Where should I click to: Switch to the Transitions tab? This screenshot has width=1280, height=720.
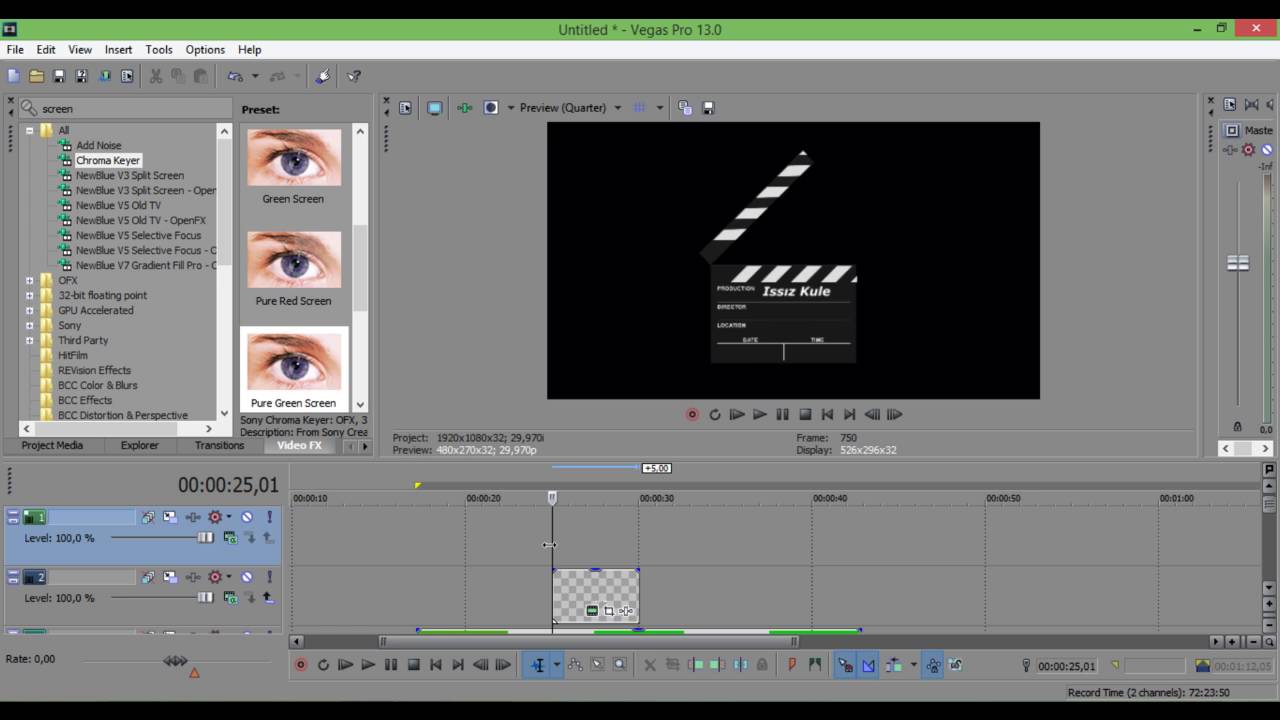click(x=219, y=446)
